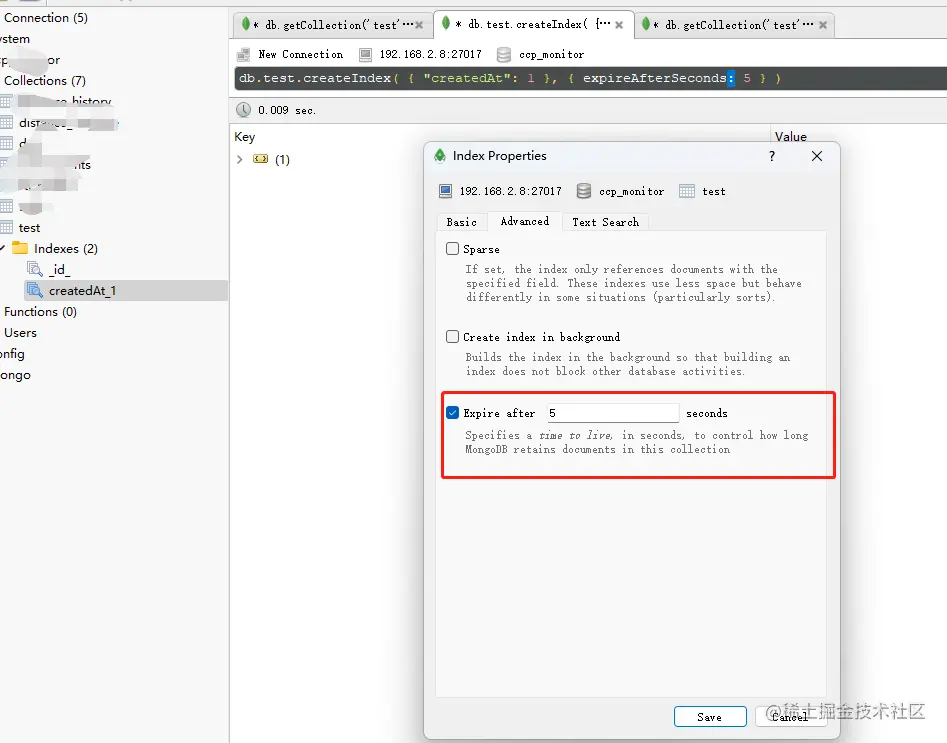Close the db.test.createIndex tab
The height and width of the screenshot is (743, 947).
619,25
